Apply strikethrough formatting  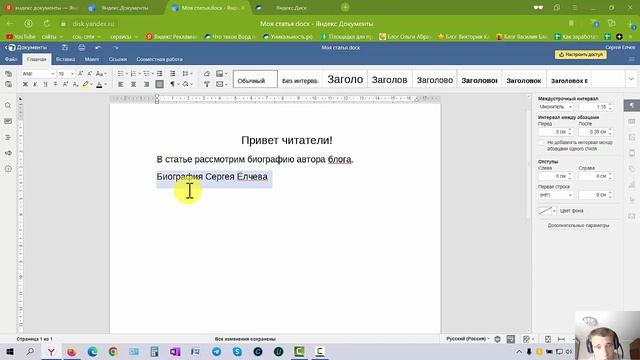tap(56, 84)
